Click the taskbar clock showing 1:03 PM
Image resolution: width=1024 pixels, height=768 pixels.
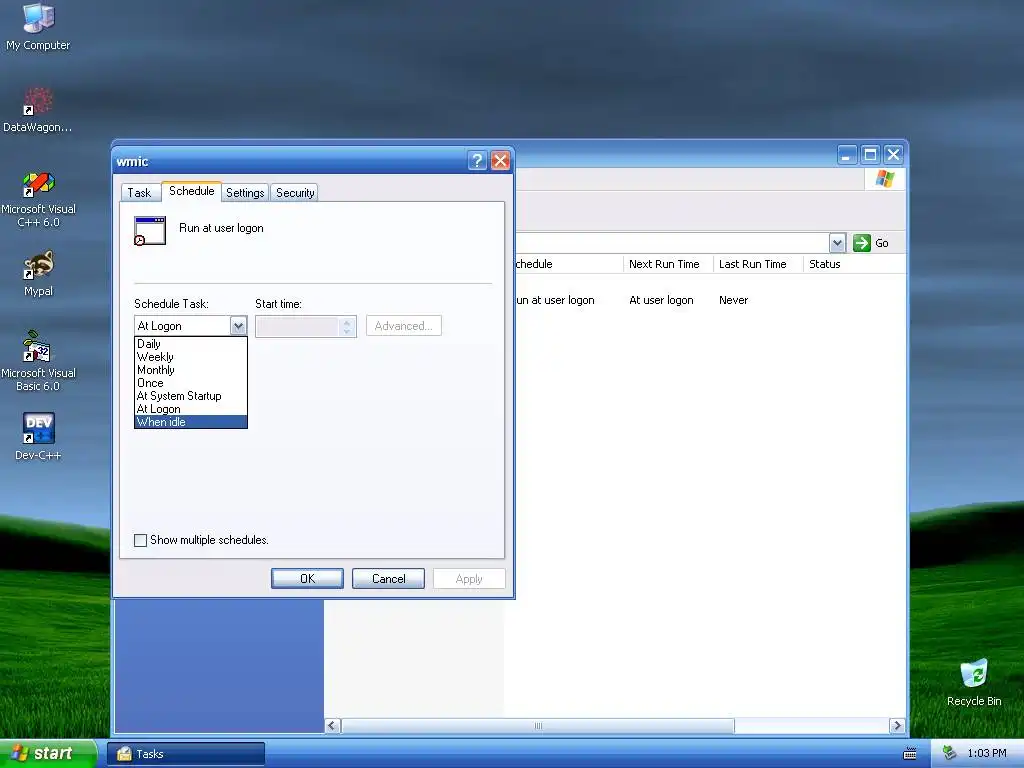click(987, 754)
